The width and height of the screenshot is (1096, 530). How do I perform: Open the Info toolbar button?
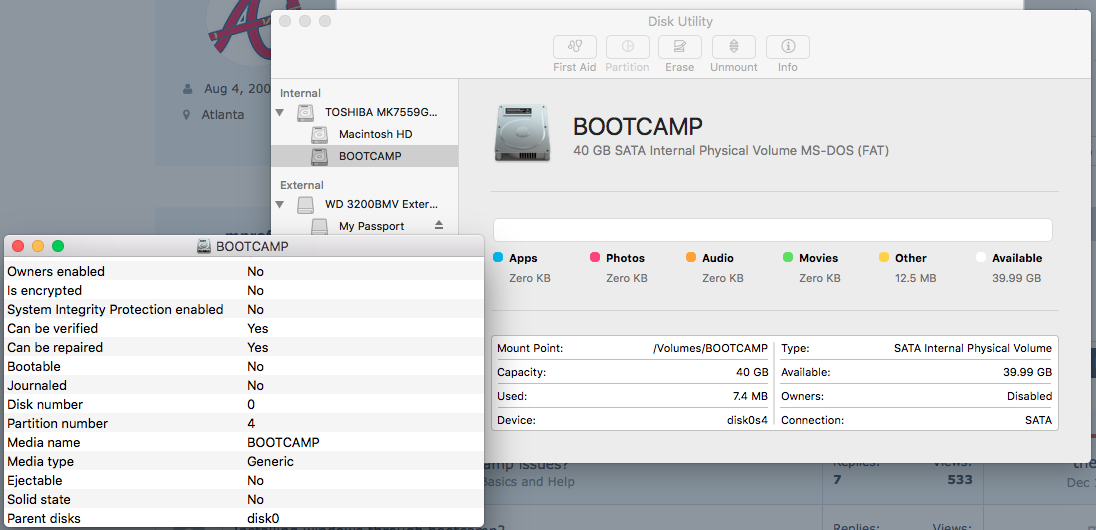point(788,47)
